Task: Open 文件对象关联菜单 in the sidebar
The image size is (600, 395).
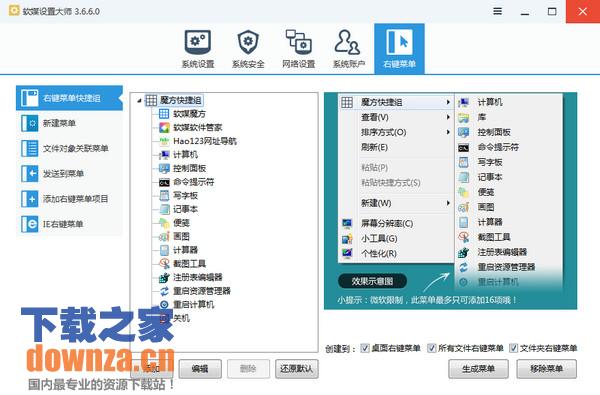Action: (69, 148)
